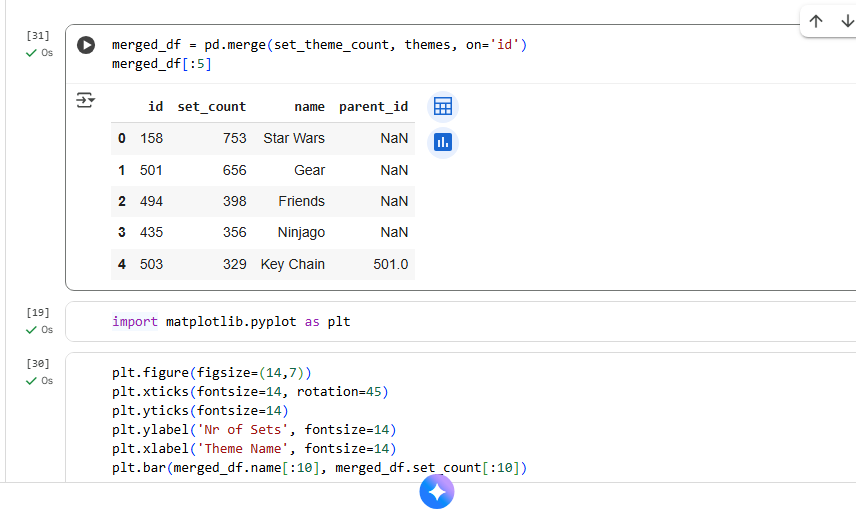This screenshot has height=510, width=856.
Task: Click id value 494
Action: (x=151, y=201)
